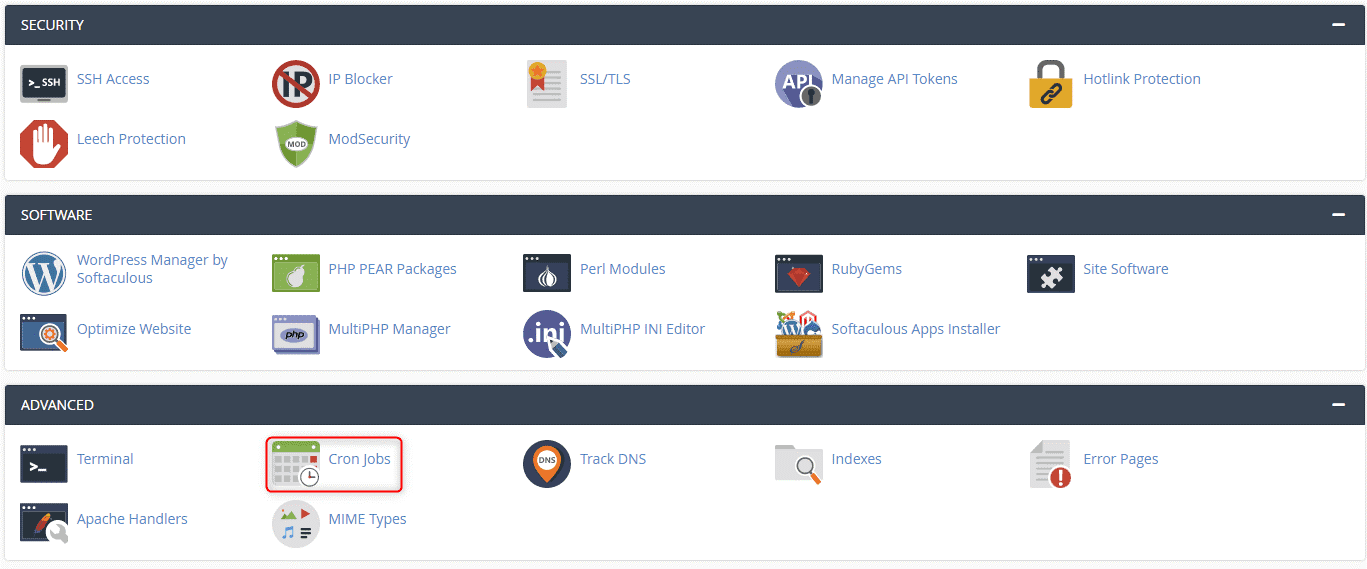Click the SSL/TLS certificate icon
Screen dimensions: 1367x569
click(547, 84)
